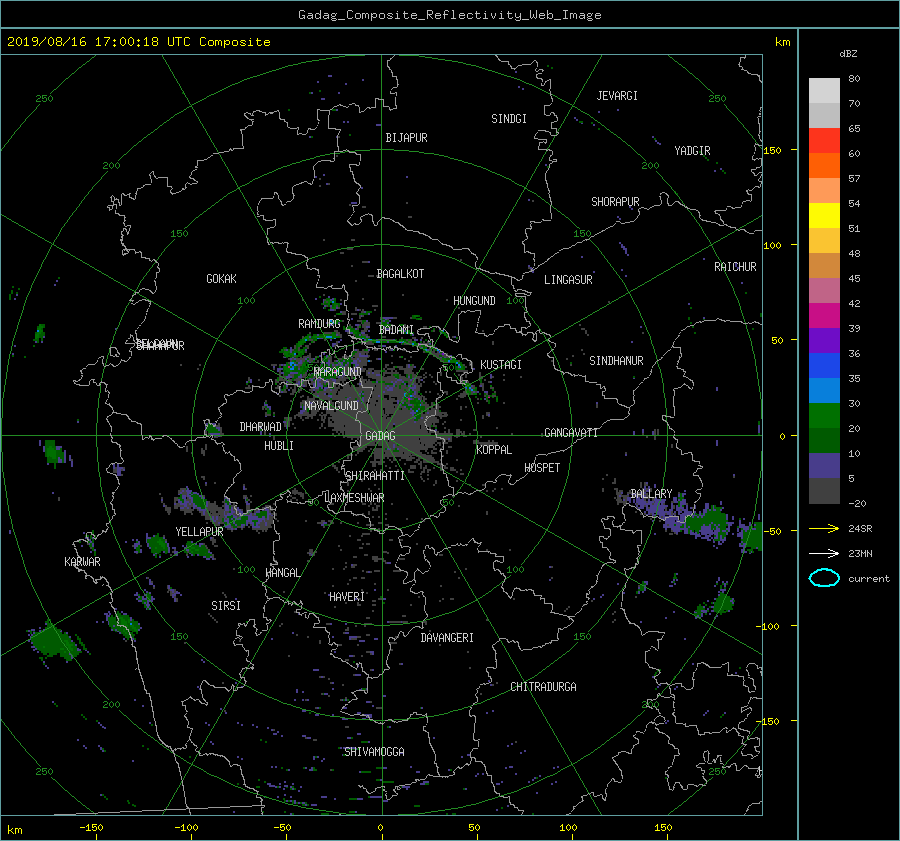Click the HAVERI city label
Image resolution: width=900 pixels, height=841 pixels.
point(347,597)
